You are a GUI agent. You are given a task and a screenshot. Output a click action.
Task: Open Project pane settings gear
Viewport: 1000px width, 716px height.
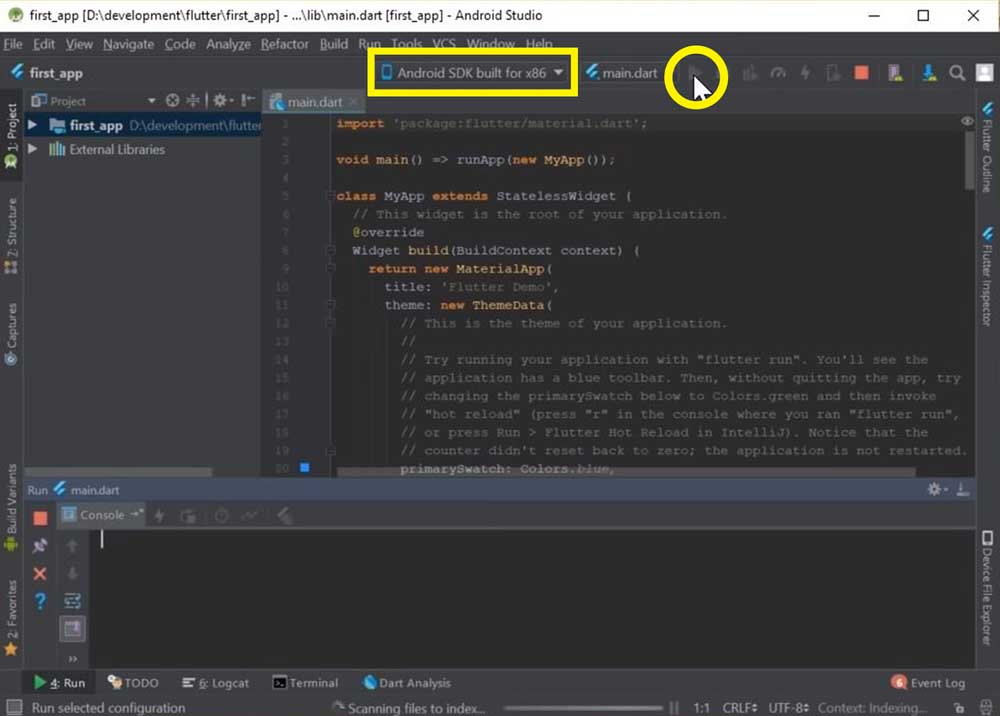pos(221,101)
